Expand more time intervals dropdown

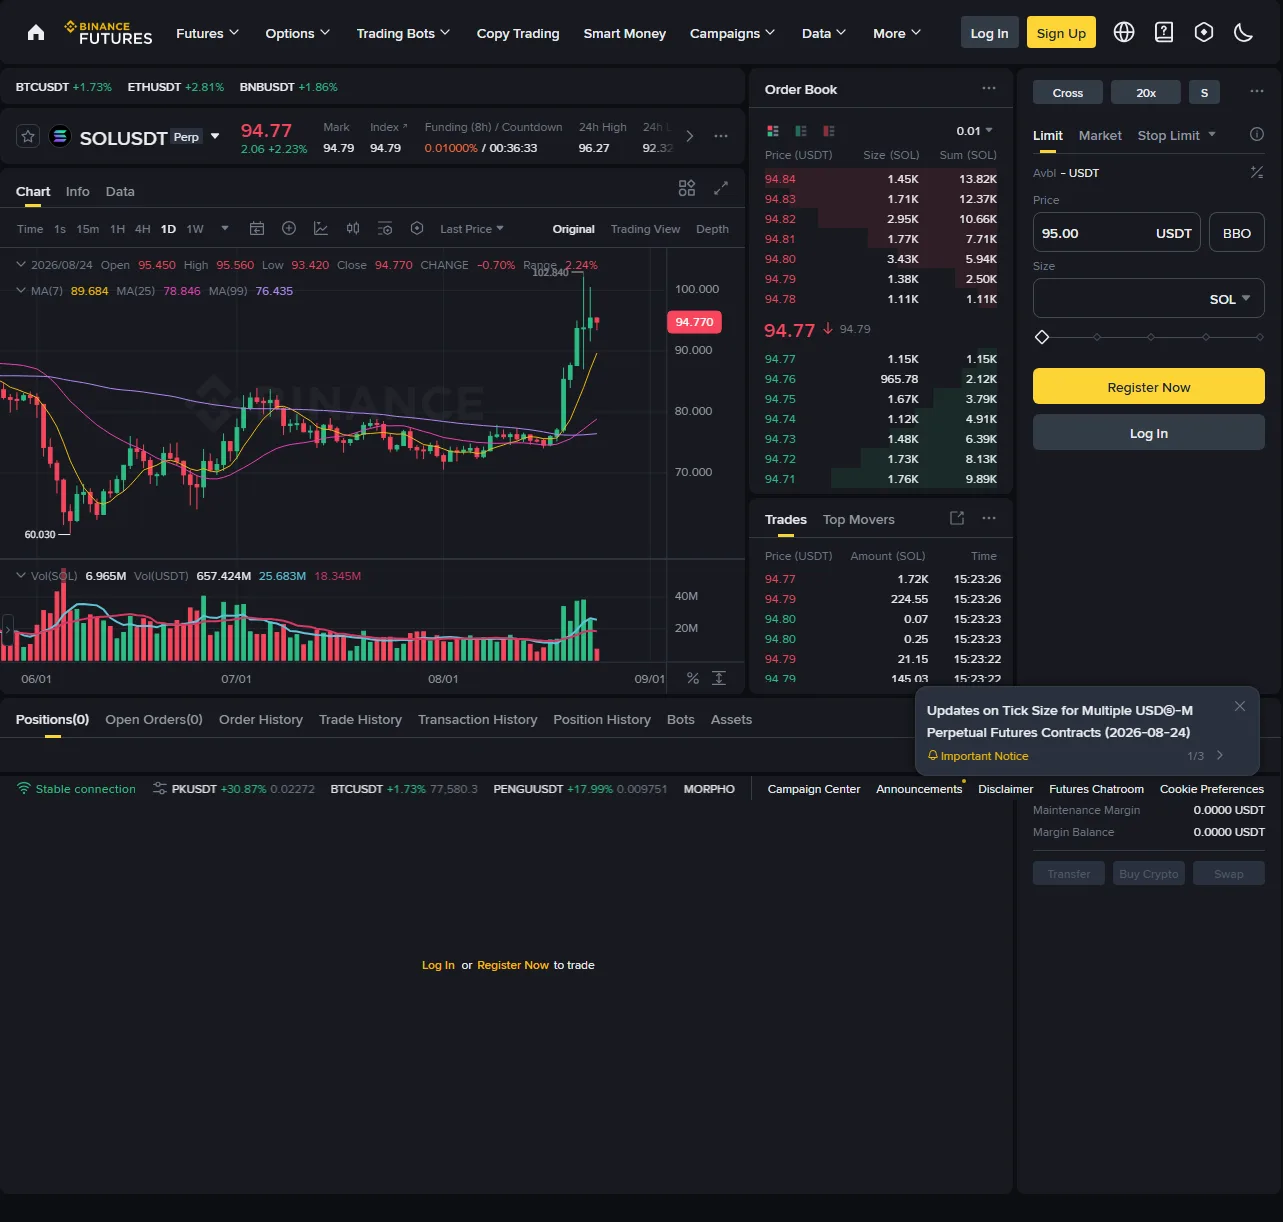[x=225, y=229]
